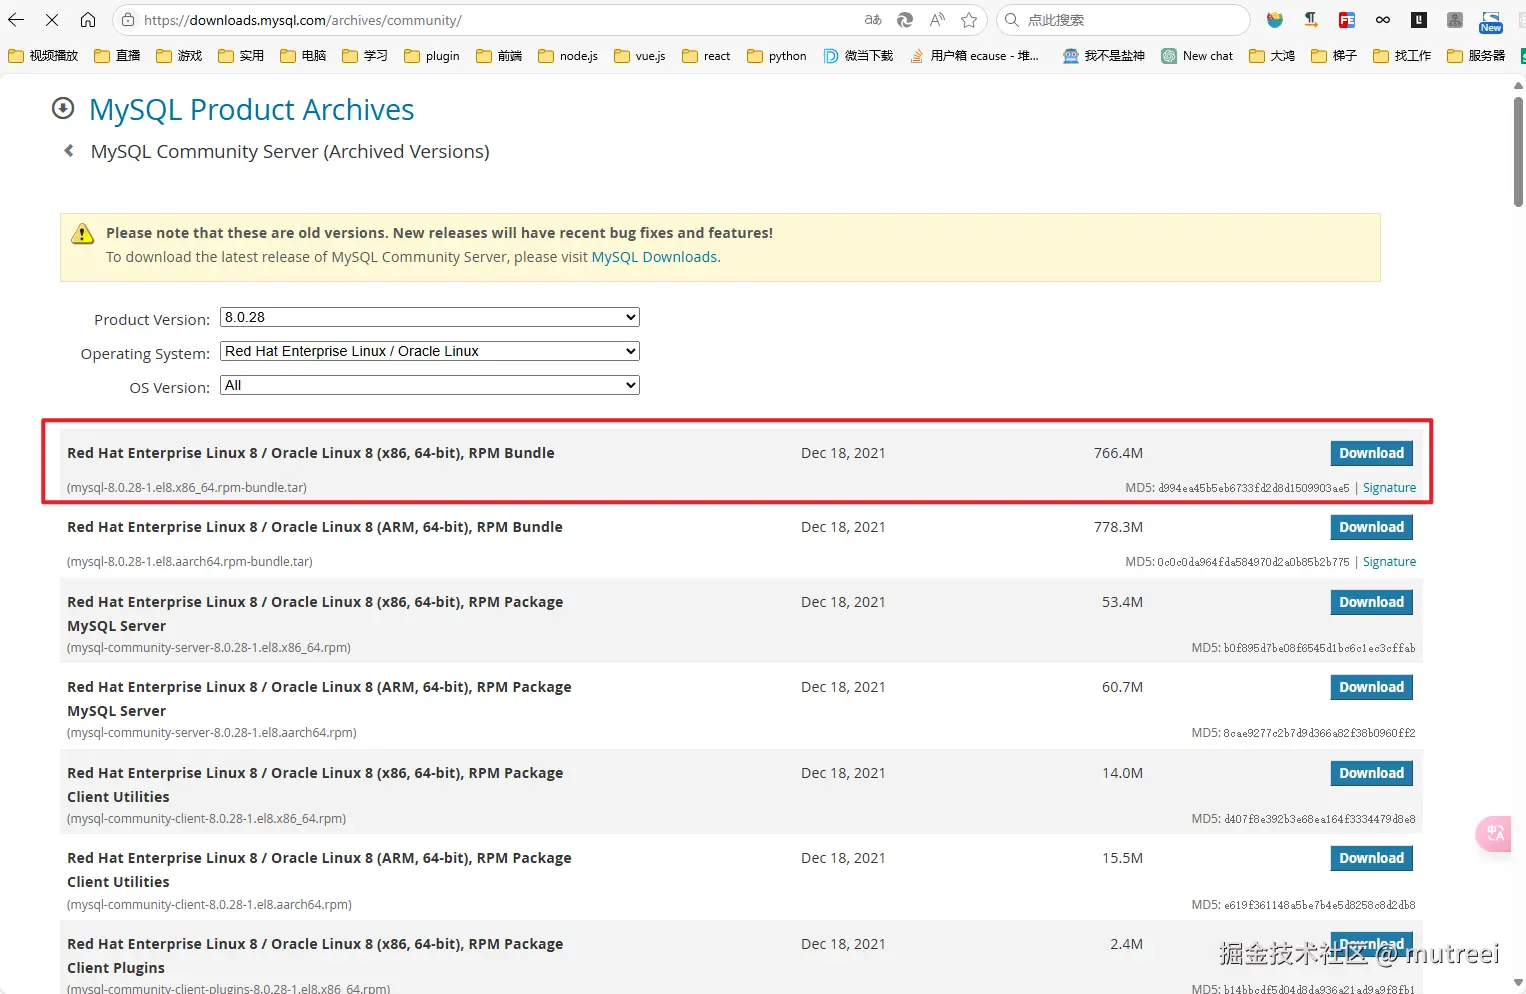Open the 学习 bookmarks folder

tap(365, 56)
